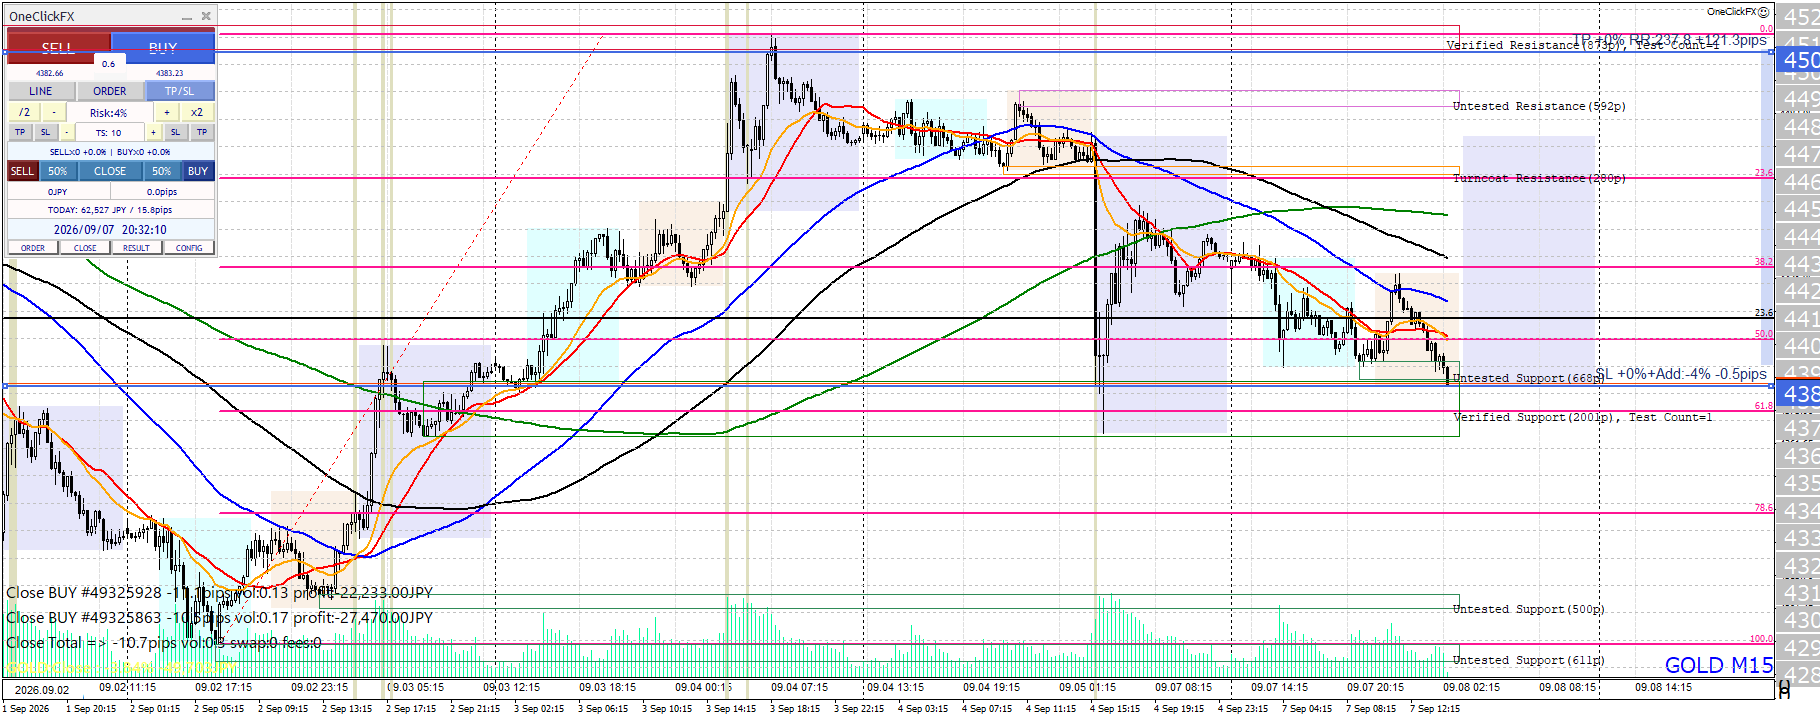The width and height of the screenshot is (1820, 720).
Task: Click the SL line label showing -0.5pips
Action: 1681,374
